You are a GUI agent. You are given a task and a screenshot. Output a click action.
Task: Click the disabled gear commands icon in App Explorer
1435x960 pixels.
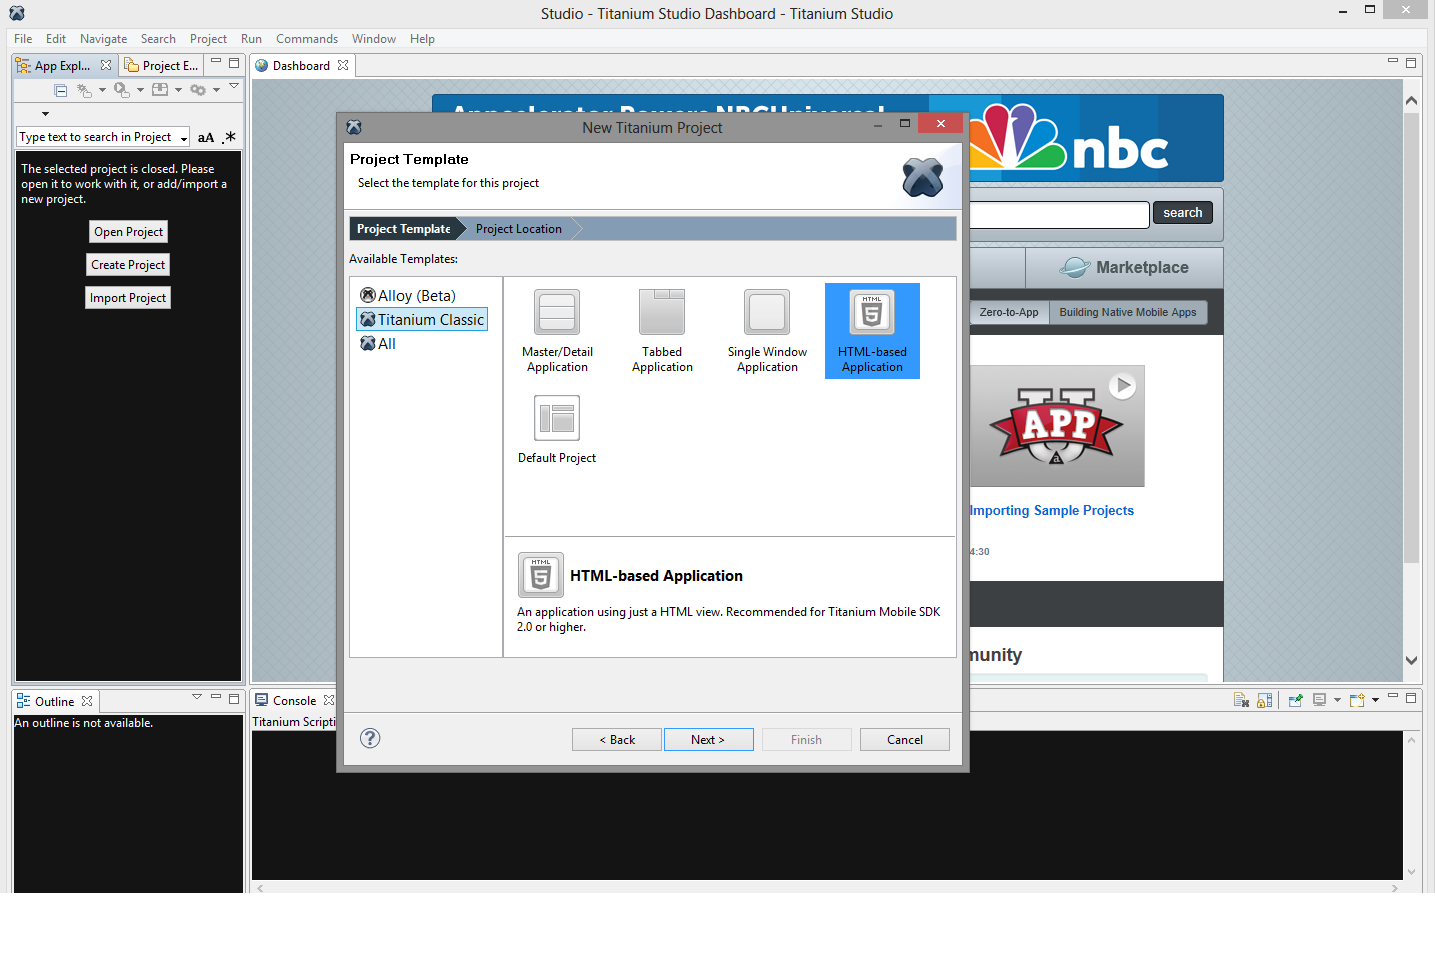(198, 90)
